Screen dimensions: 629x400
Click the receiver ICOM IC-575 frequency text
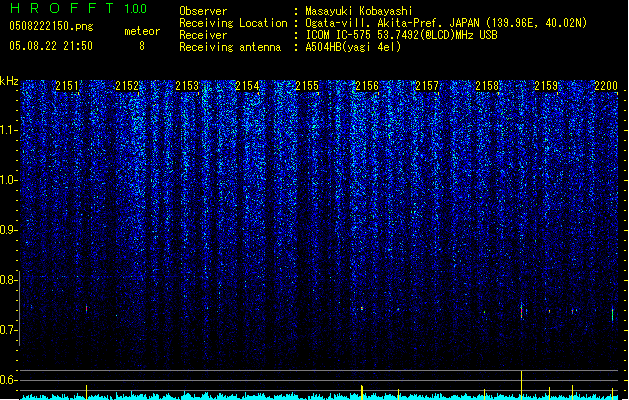coord(401,35)
